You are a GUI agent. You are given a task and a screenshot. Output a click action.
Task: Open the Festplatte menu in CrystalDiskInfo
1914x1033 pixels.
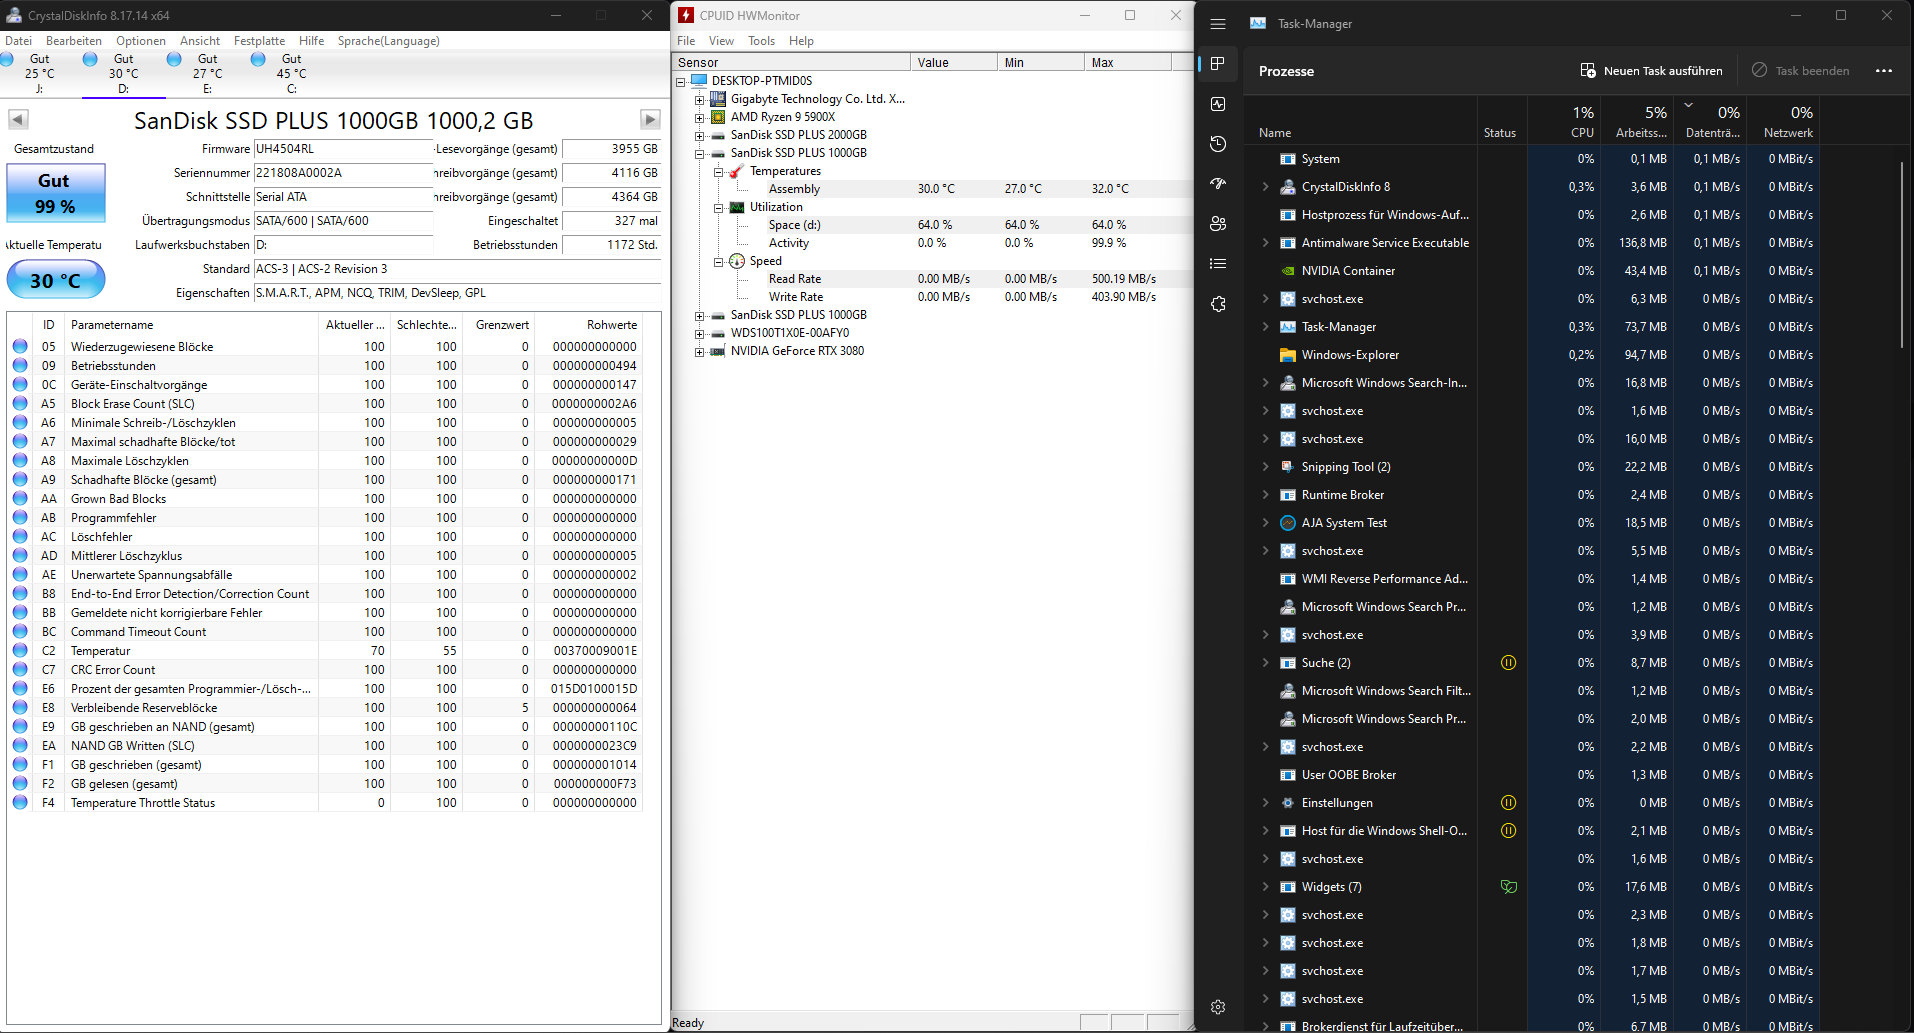[259, 41]
